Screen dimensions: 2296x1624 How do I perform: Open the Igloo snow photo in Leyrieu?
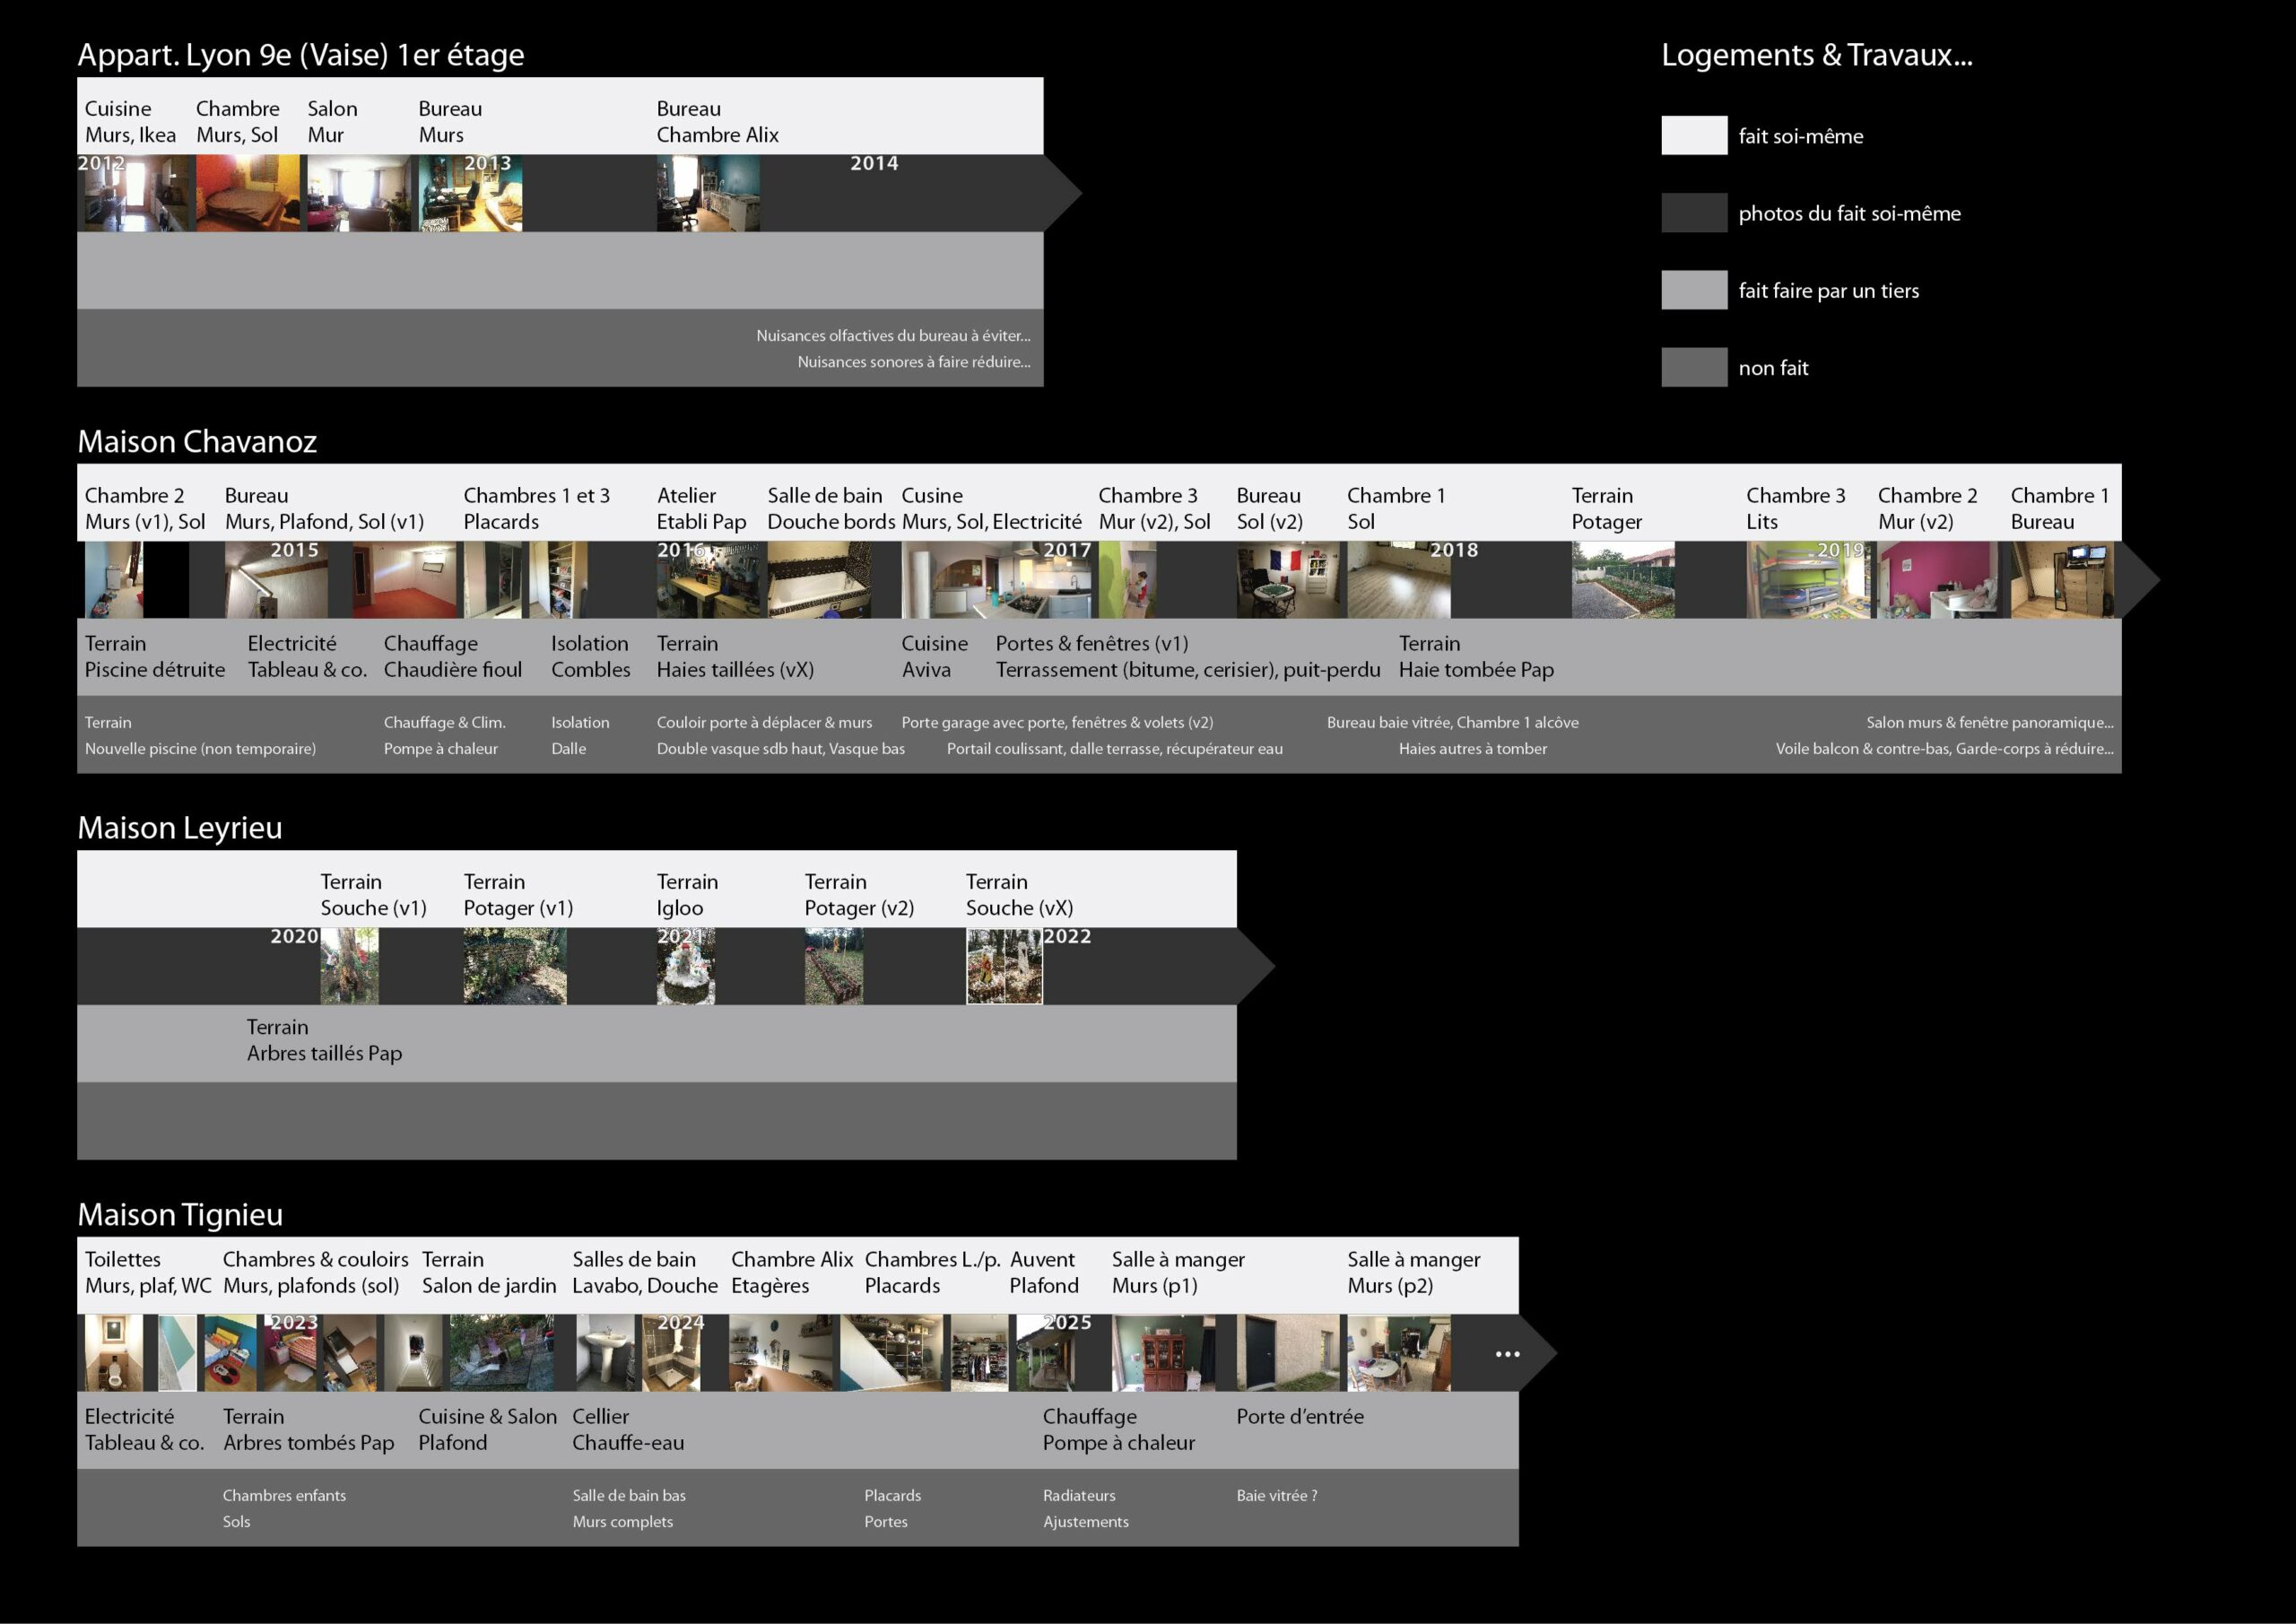pos(686,966)
